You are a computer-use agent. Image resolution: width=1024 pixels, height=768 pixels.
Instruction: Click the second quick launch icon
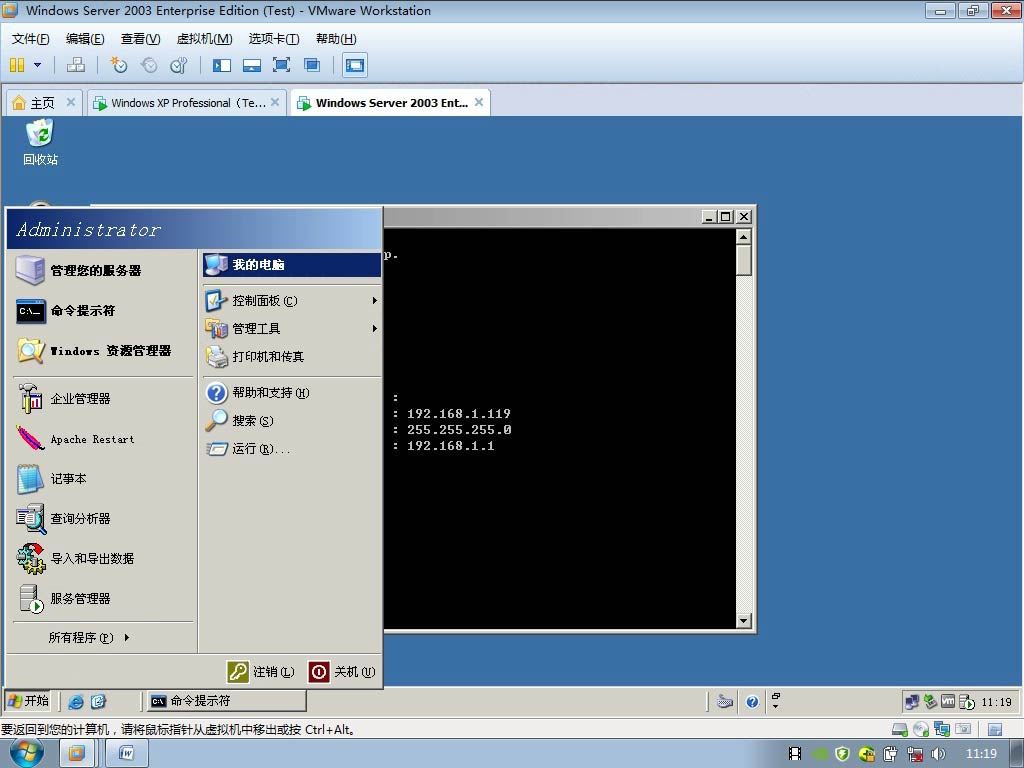pos(98,701)
